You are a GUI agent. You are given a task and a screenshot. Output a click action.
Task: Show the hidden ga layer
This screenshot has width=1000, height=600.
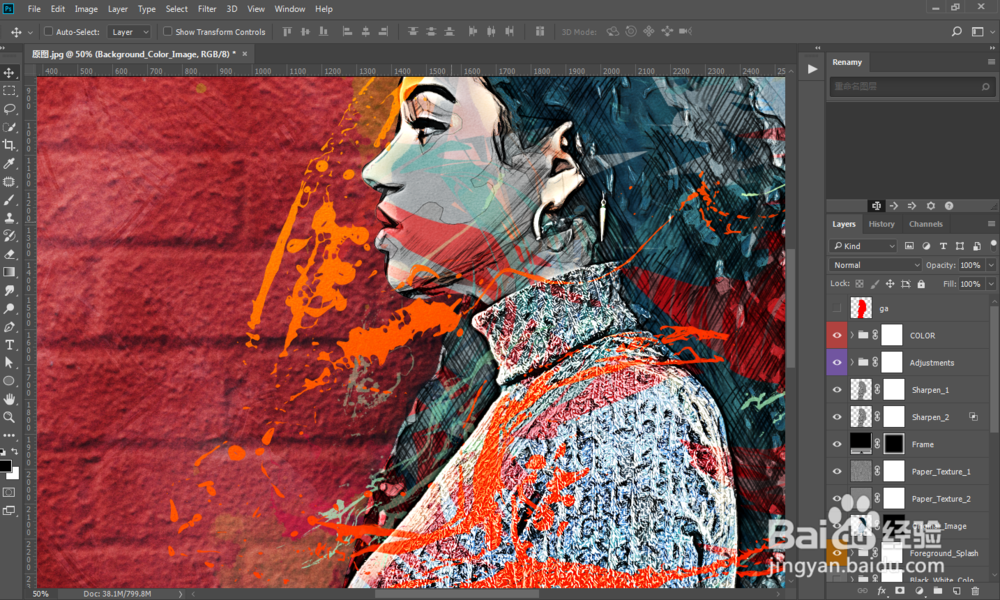point(836,309)
